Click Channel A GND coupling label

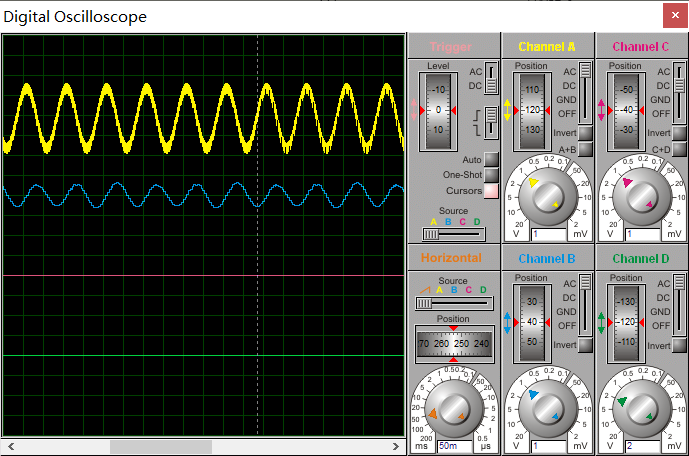click(x=566, y=100)
